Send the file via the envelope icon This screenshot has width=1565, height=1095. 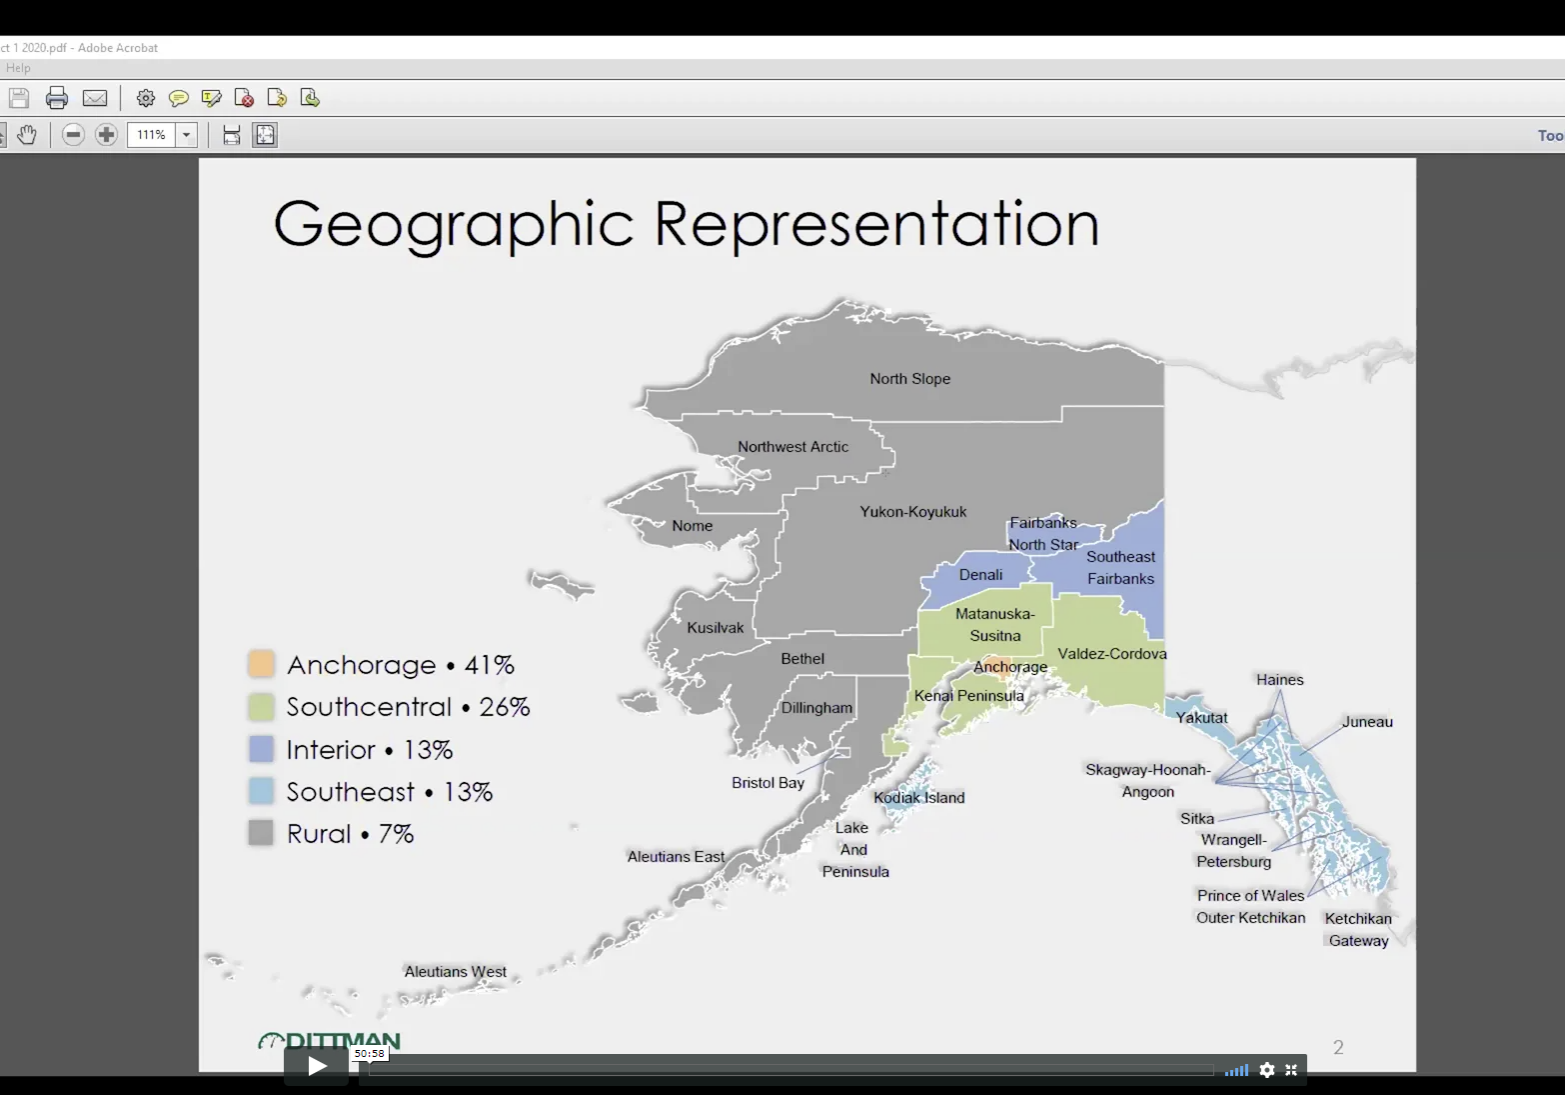tap(95, 98)
